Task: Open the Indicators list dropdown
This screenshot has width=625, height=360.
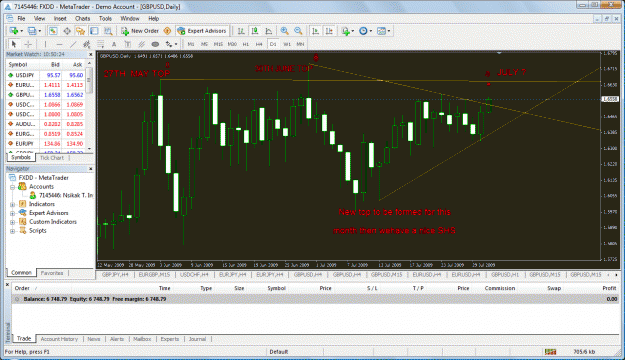Action: [x=353, y=31]
